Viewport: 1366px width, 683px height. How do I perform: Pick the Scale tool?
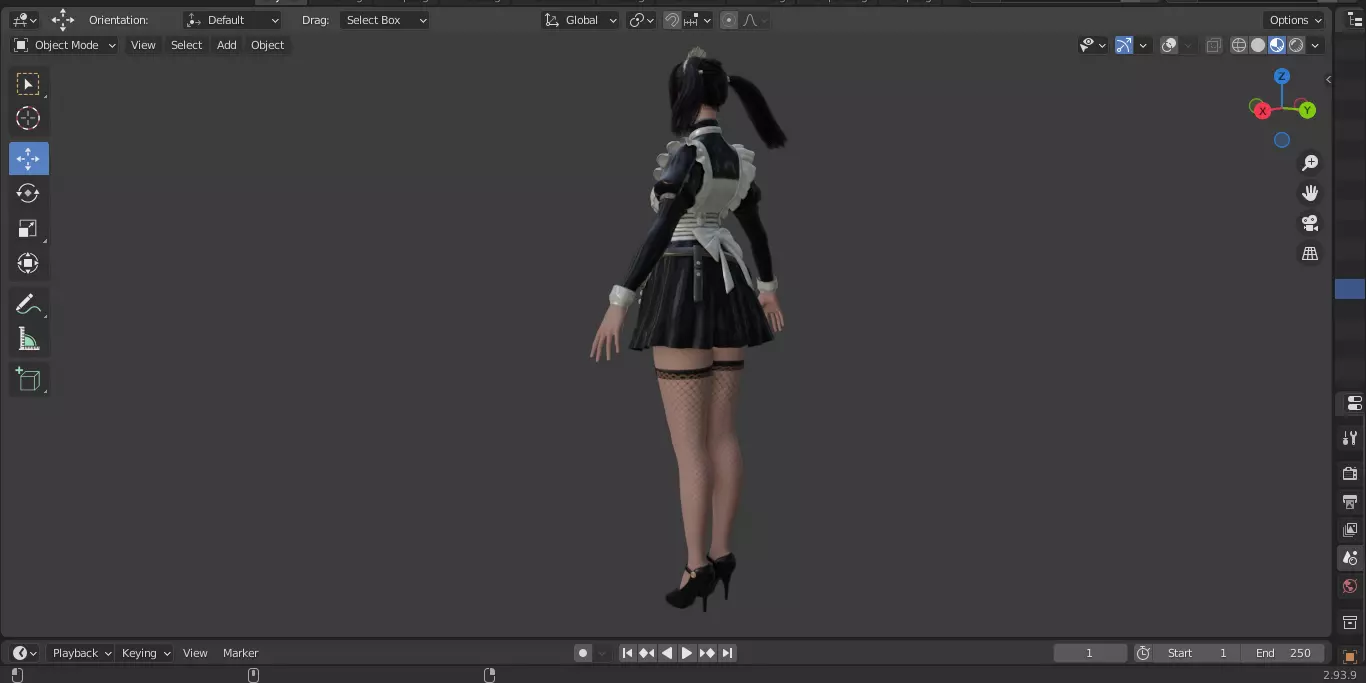[x=28, y=228]
